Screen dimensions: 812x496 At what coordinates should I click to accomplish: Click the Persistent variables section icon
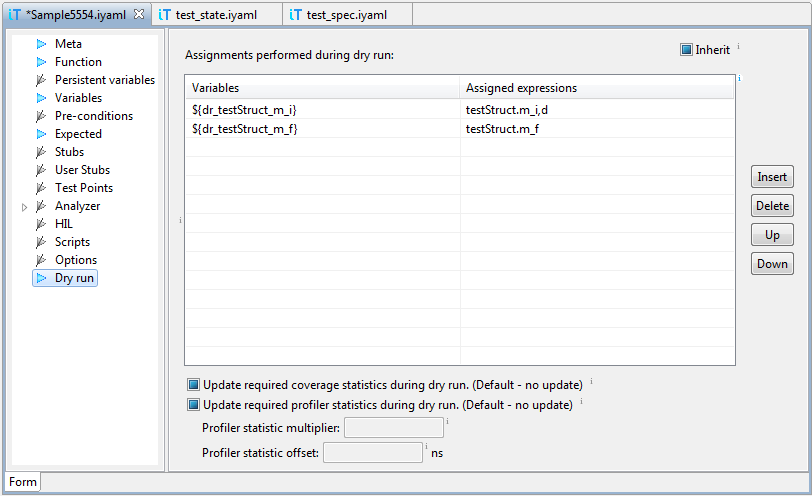click(x=41, y=80)
